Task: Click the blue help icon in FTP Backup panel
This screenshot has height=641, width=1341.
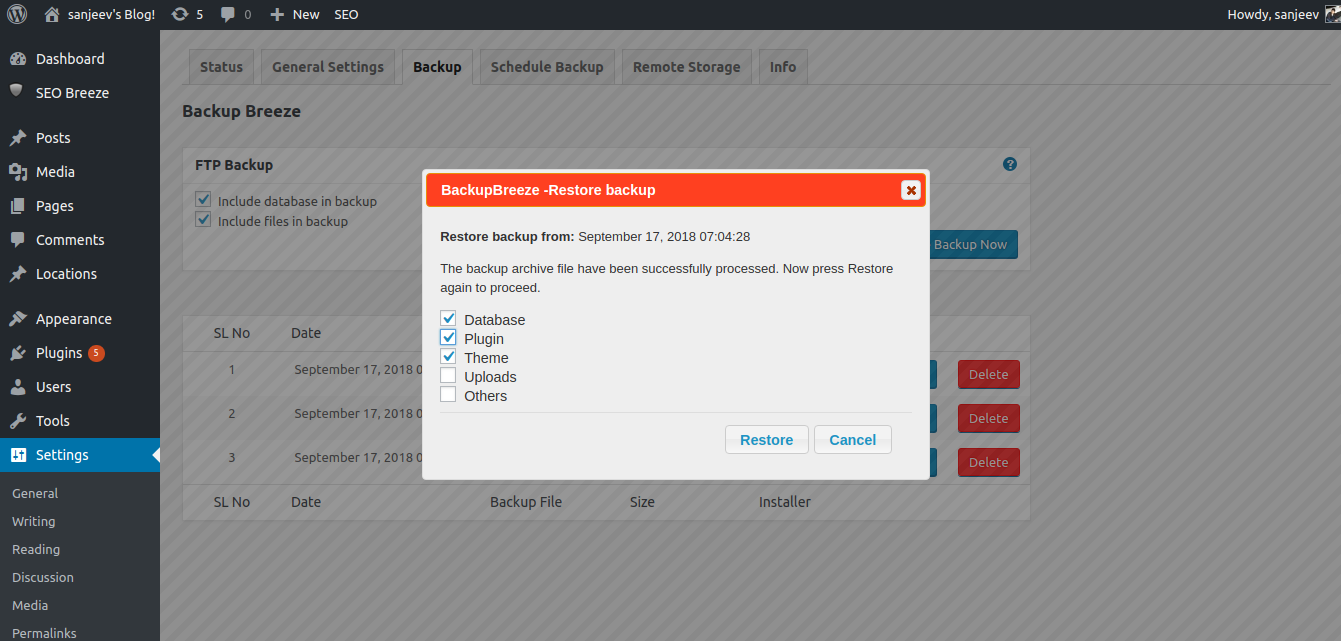Action: click(x=1010, y=164)
